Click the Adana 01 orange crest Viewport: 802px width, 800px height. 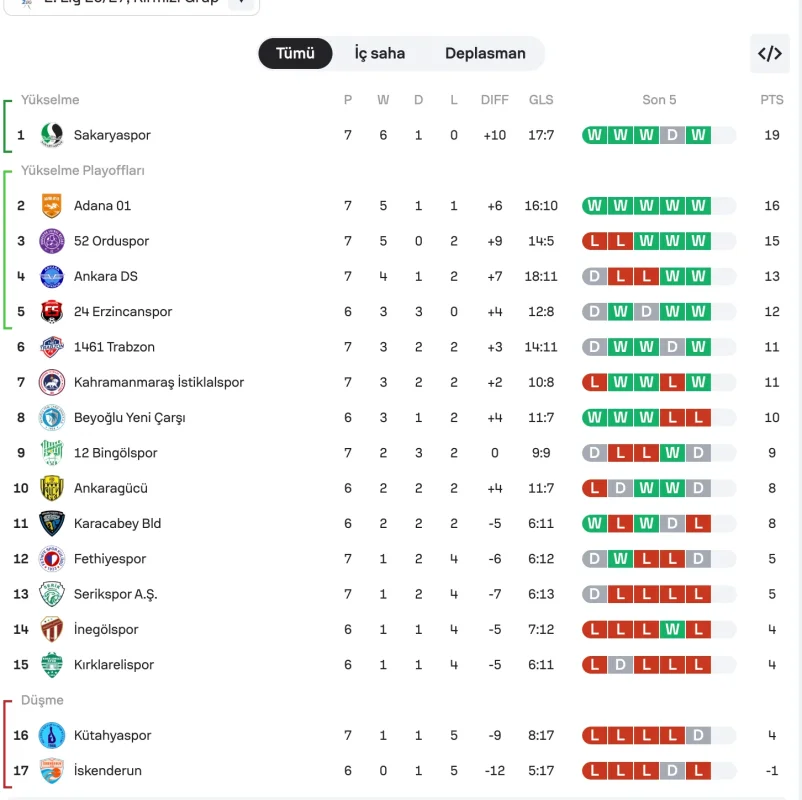point(52,206)
